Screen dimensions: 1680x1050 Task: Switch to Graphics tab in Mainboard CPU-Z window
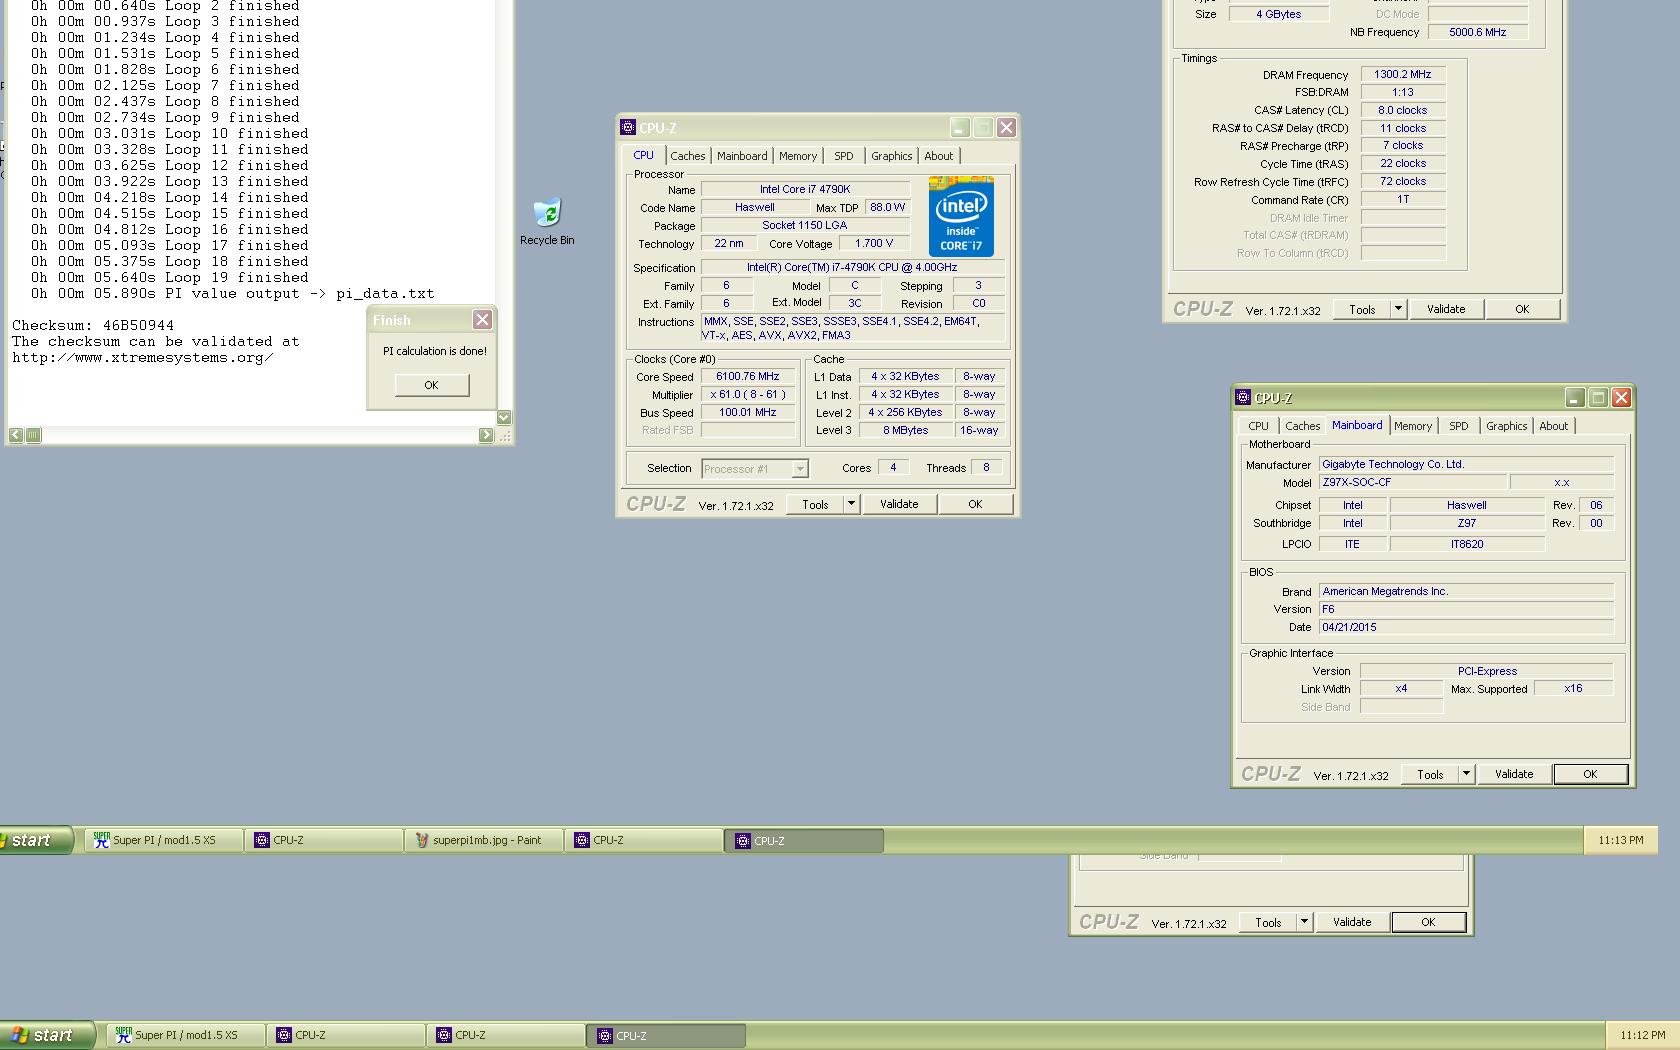click(1506, 426)
